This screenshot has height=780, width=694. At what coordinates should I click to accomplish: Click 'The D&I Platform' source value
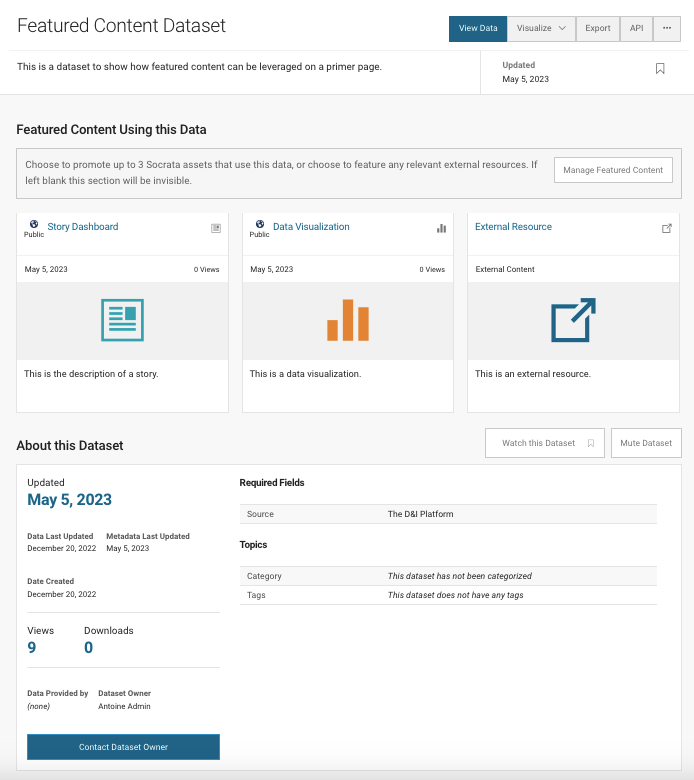[x=420, y=514]
